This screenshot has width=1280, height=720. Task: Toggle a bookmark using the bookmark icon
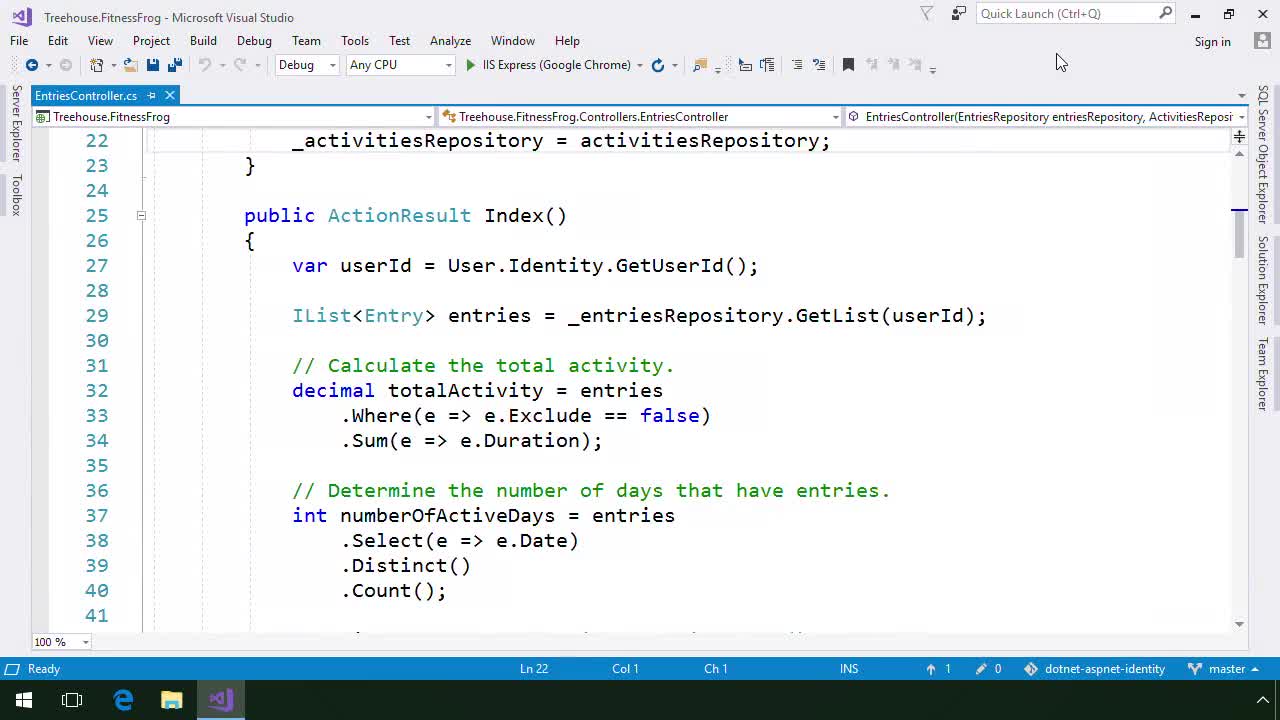coord(847,64)
